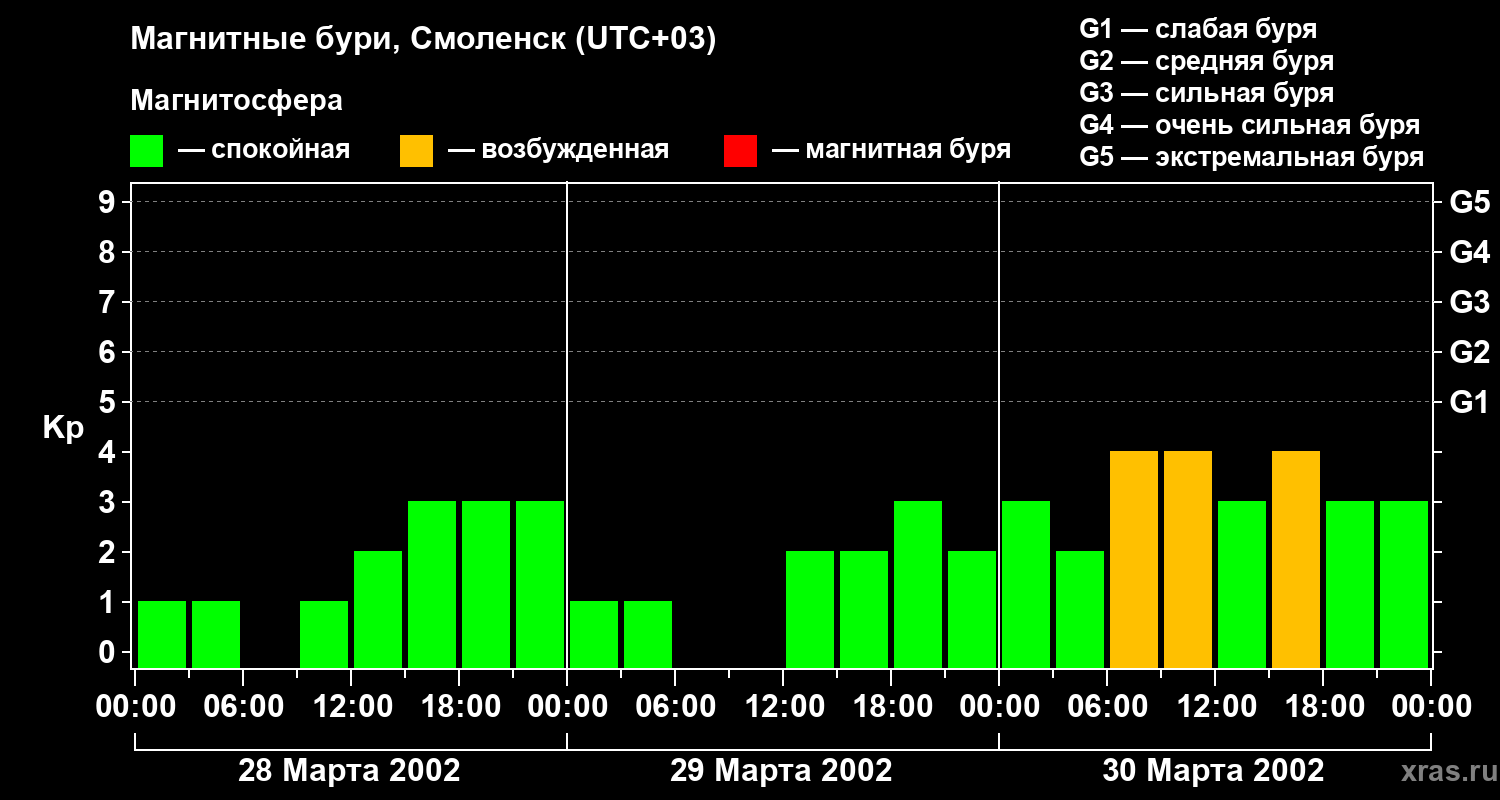Click the green 'спокойная' legend swatch

(147, 151)
